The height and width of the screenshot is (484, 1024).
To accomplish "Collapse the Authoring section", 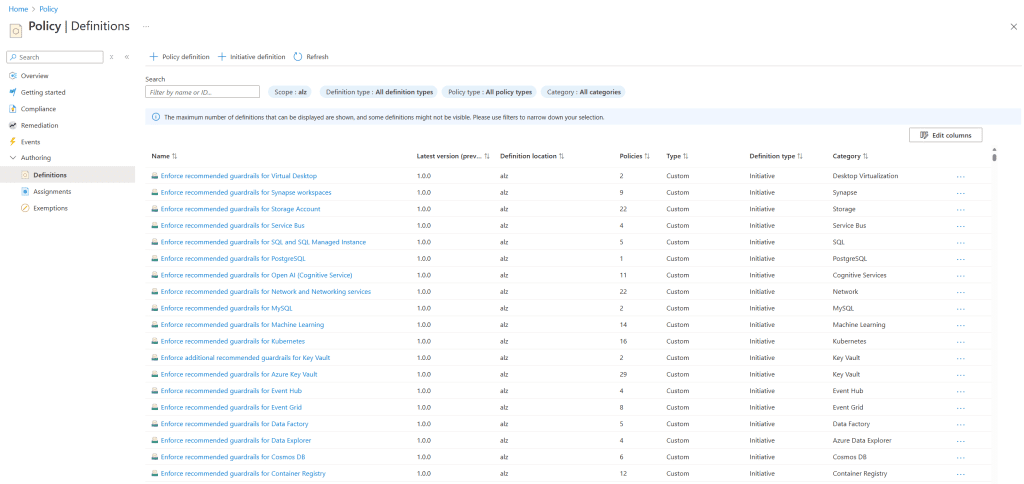I will 12,158.
